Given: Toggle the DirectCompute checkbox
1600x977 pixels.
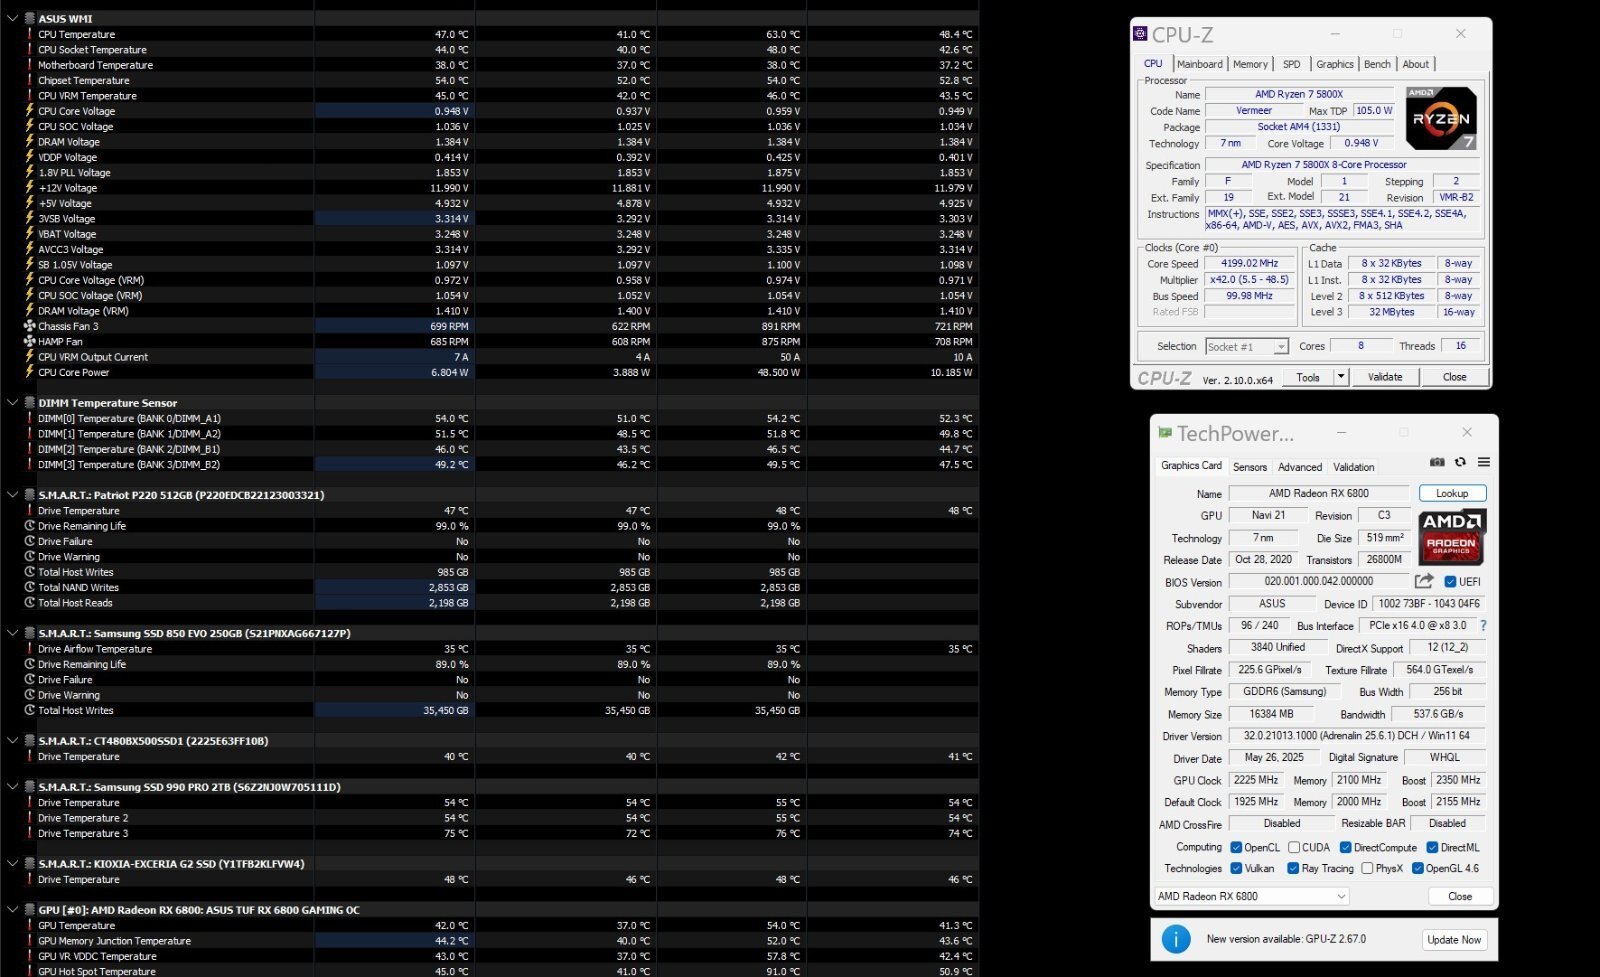Looking at the screenshot, I should [1345, 847].
